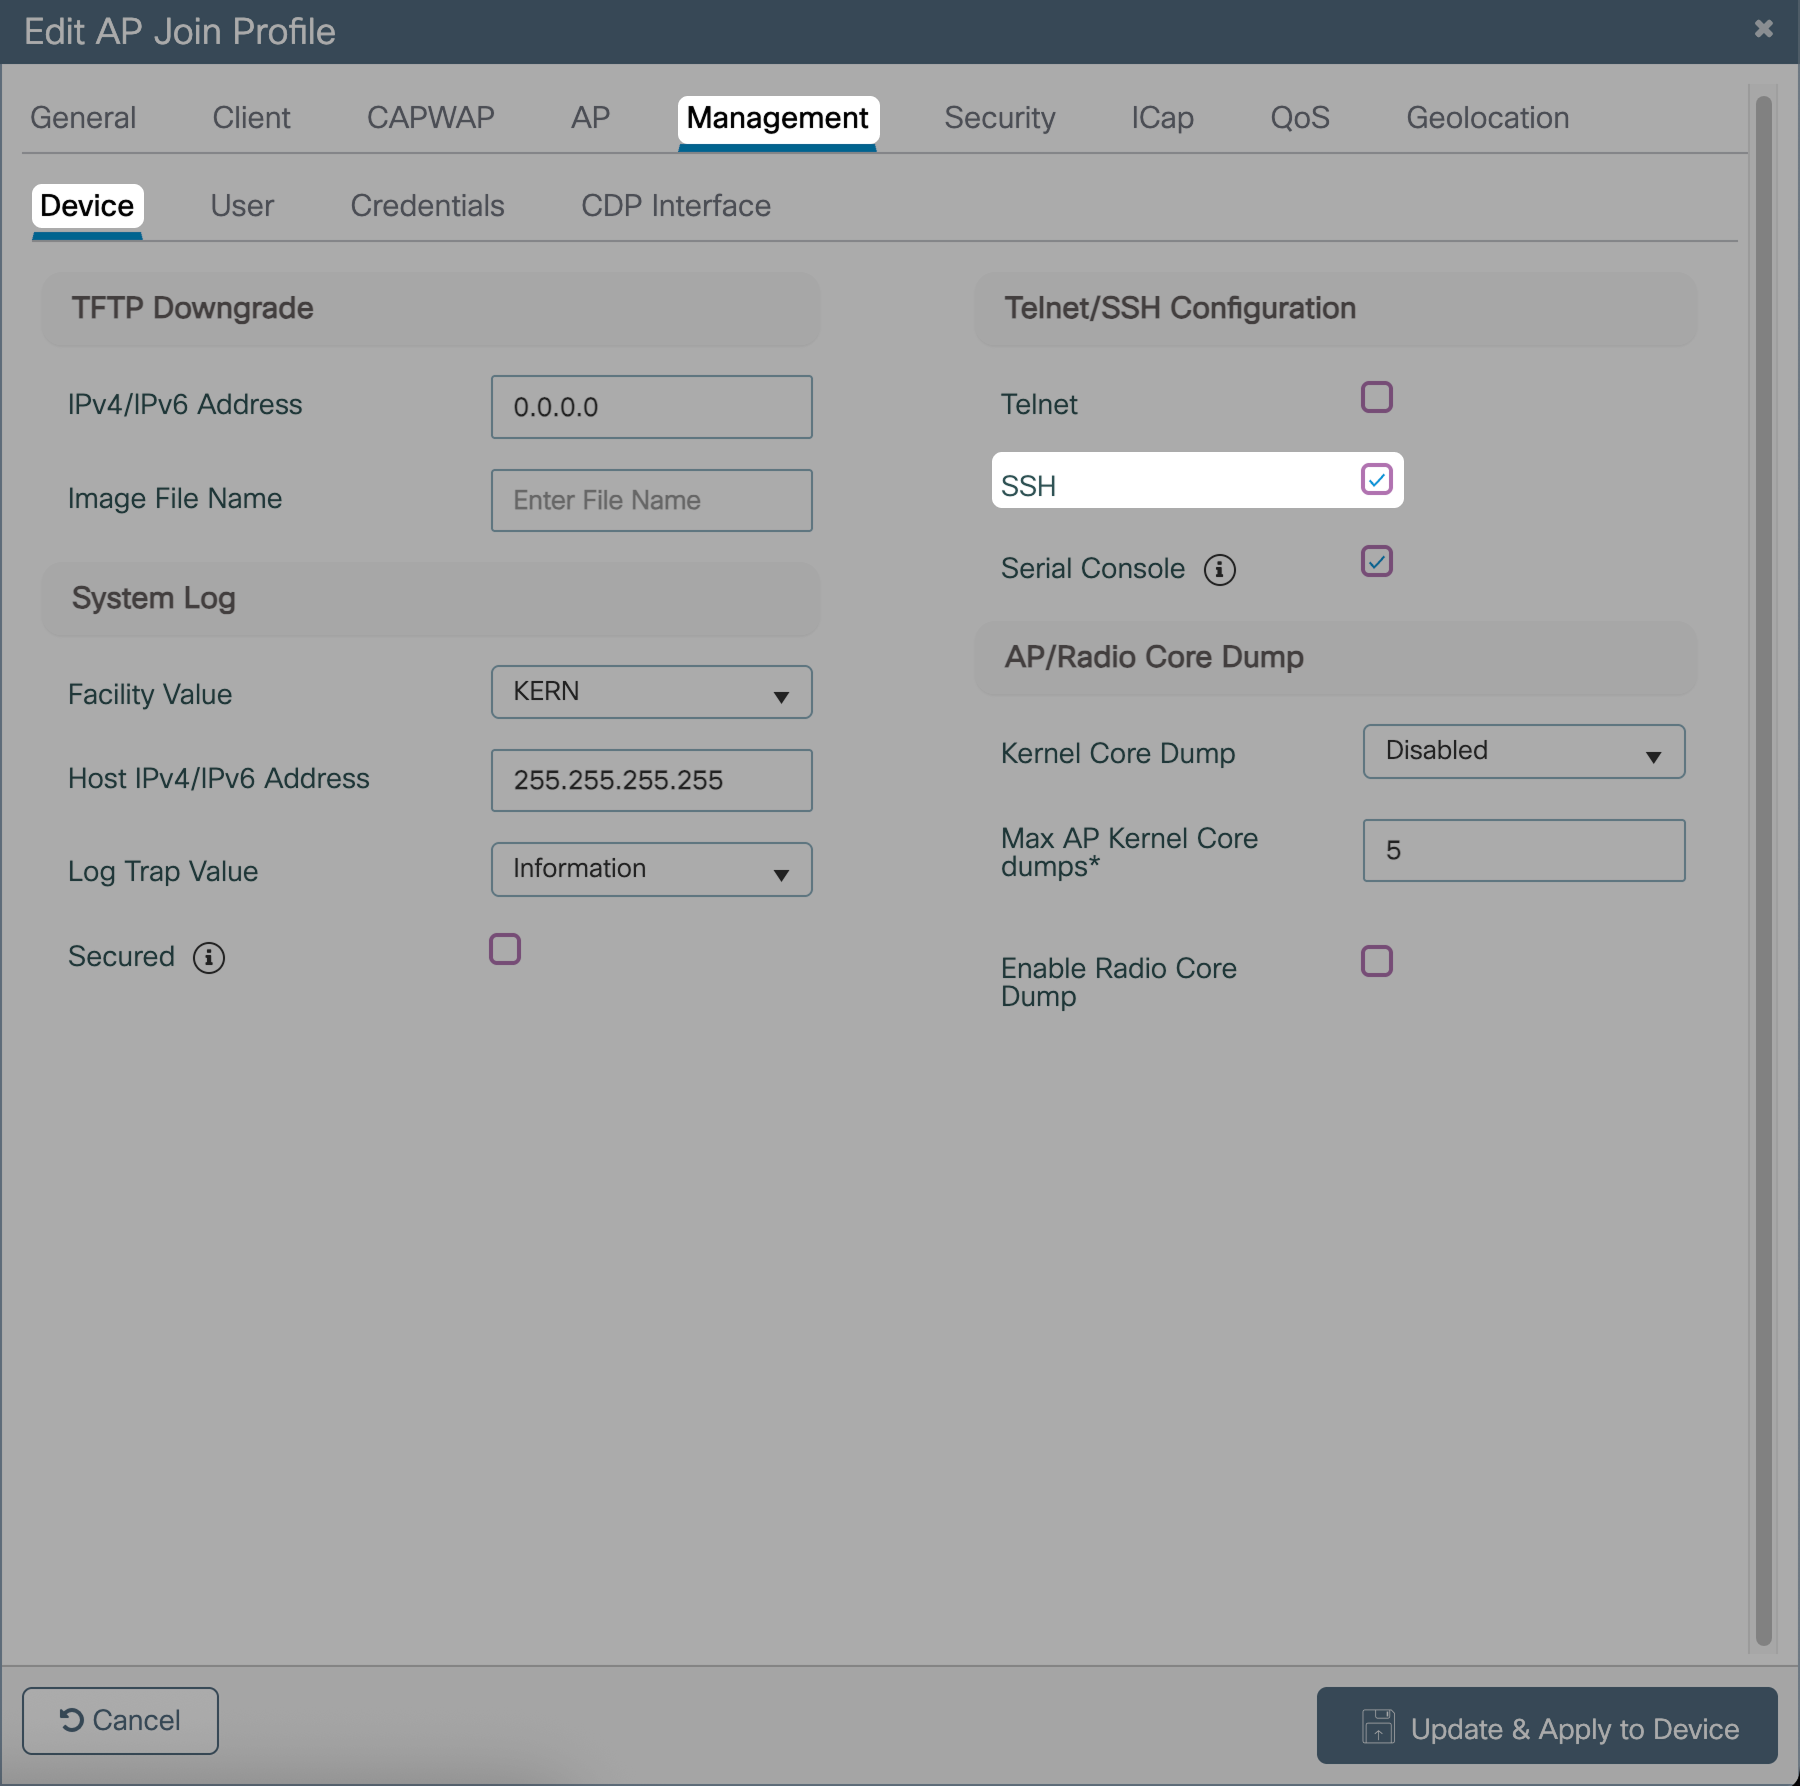Enable the Telnet checkbox
This screenshot has height=1786, width=1800.
(x=1376, y=397)
